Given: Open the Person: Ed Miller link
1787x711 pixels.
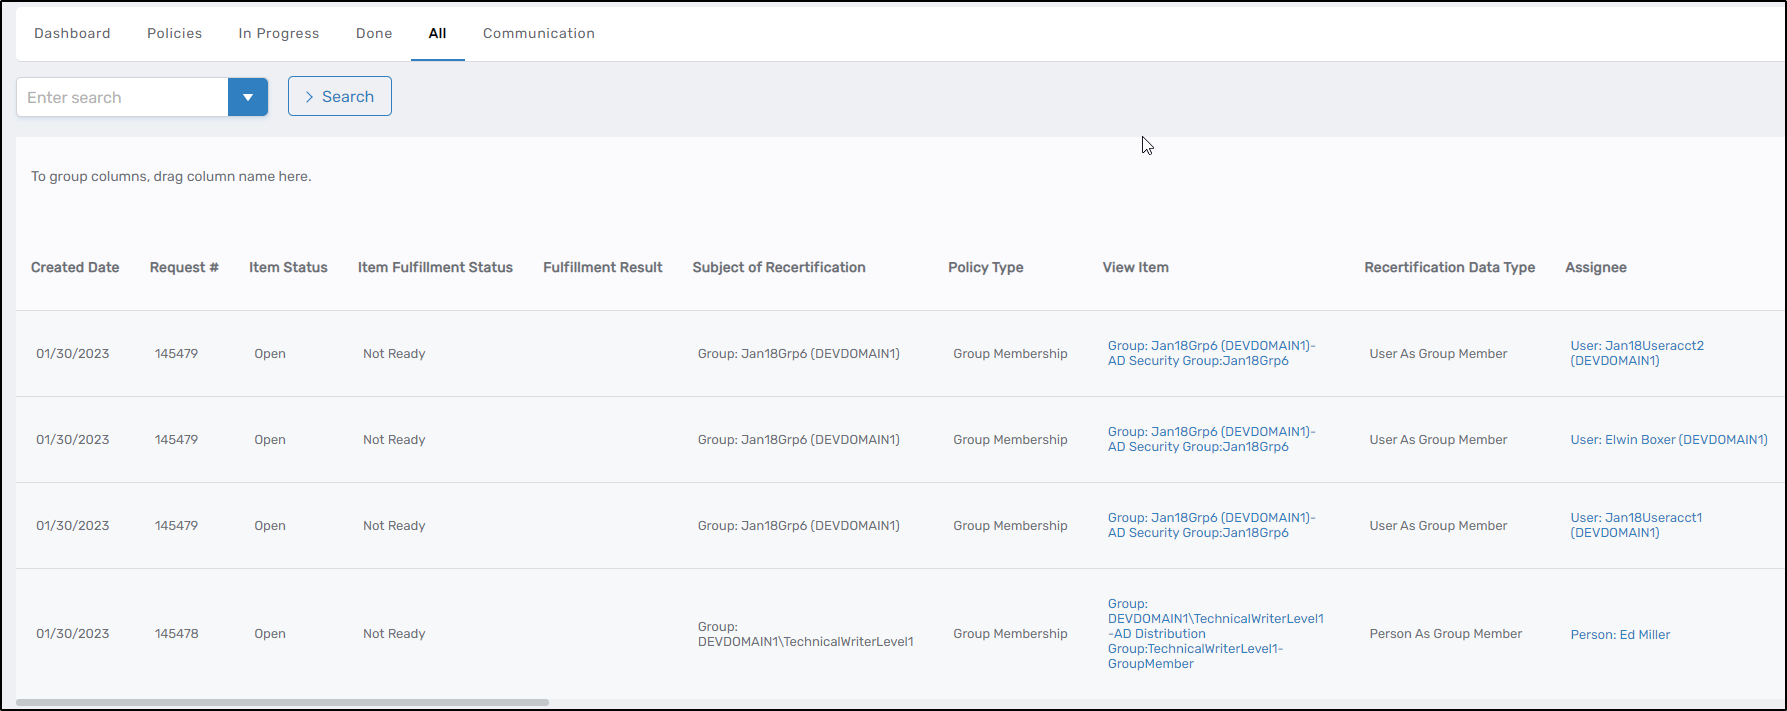Looking at the screenshot, I should coord(1619,635).
